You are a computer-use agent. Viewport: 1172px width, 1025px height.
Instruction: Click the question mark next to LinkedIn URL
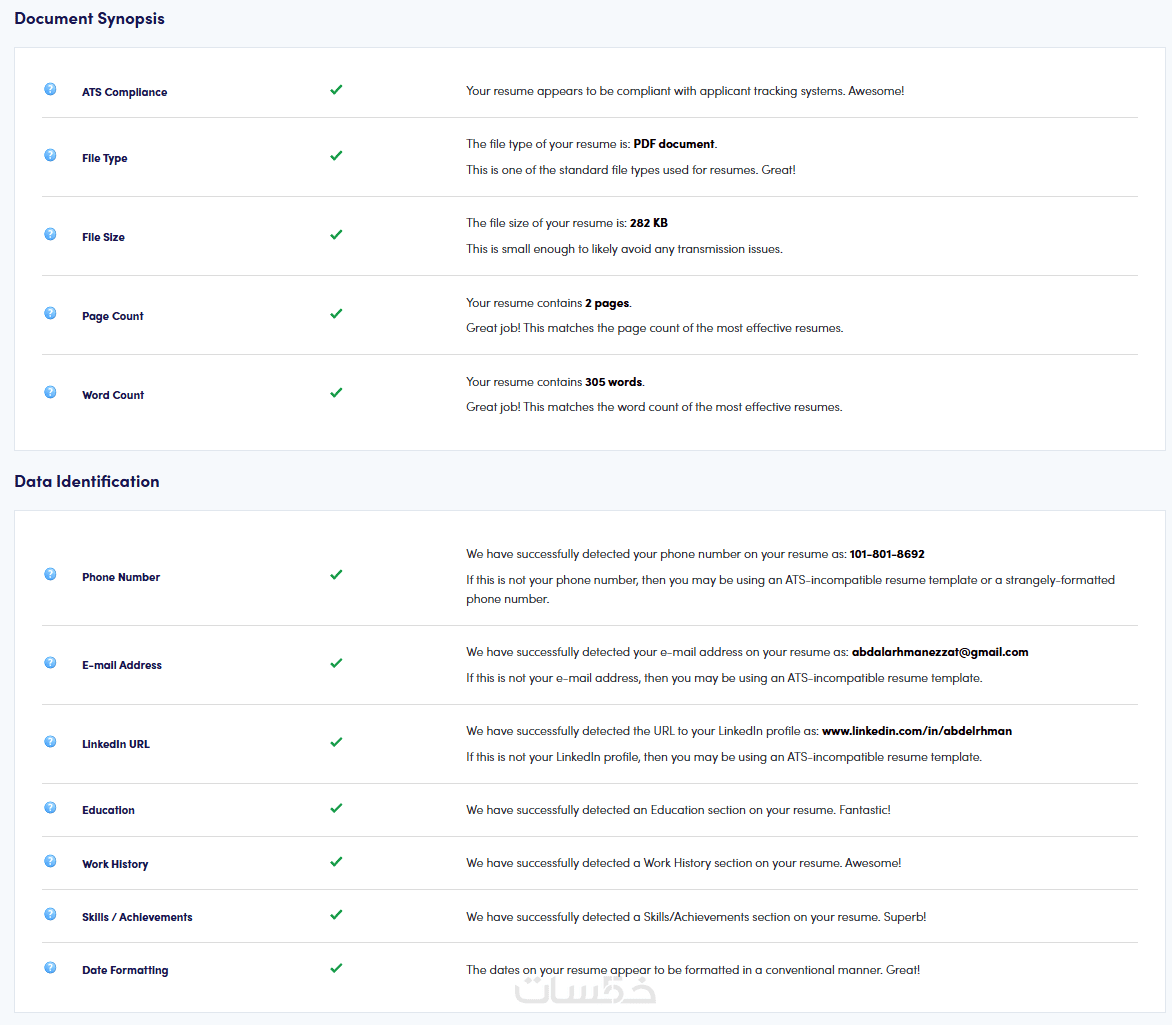coord(50,741)
